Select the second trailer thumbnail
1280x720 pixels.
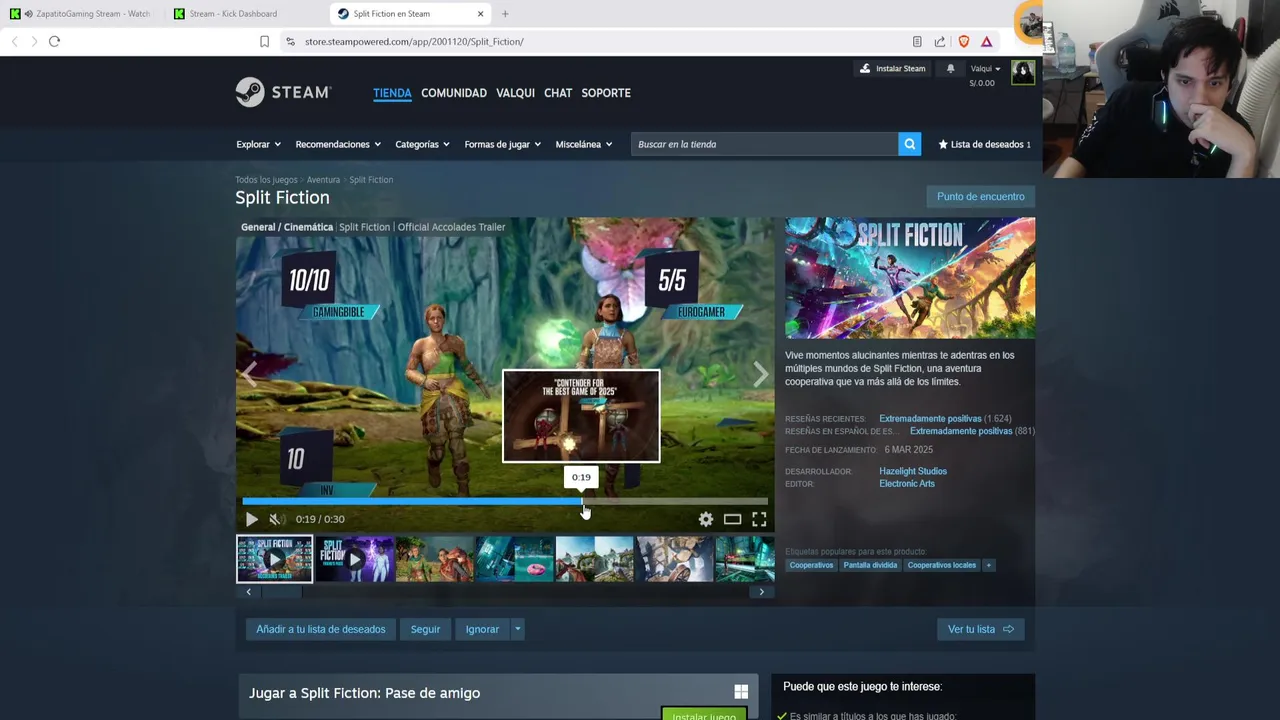[354, 559]
